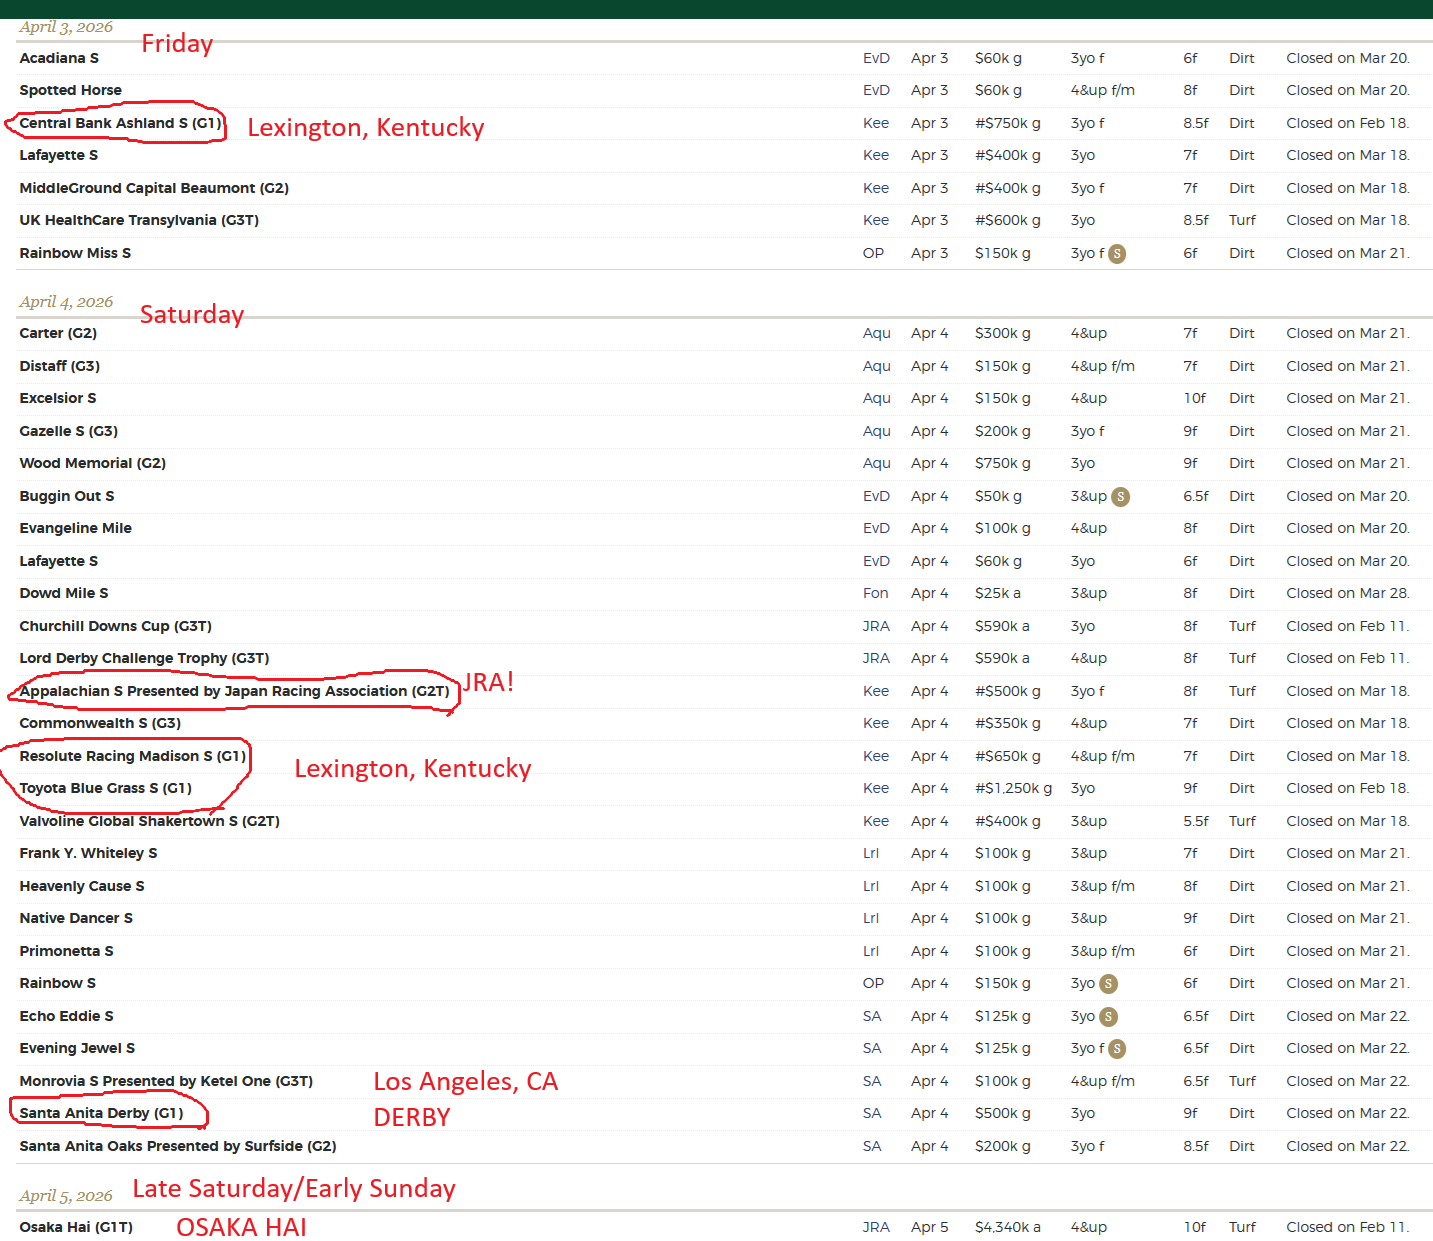
Task: Open the Apr 4 Lafayette S at EvD
Action: click(x=59, y=561)
